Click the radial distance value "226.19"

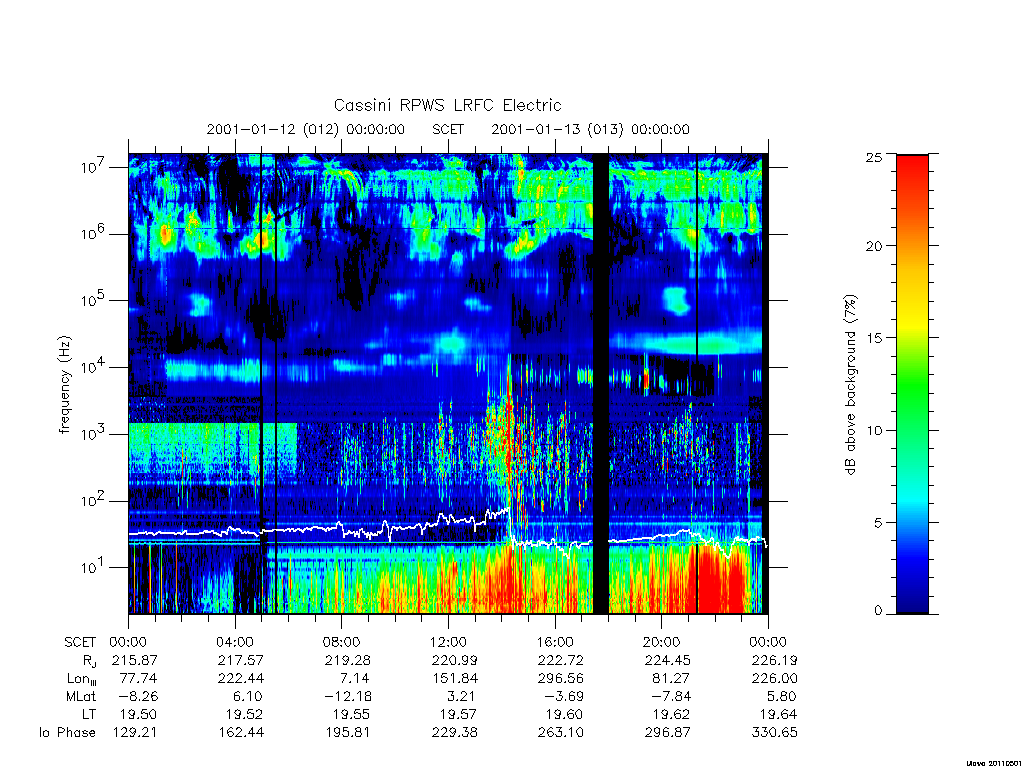(775, 660)
